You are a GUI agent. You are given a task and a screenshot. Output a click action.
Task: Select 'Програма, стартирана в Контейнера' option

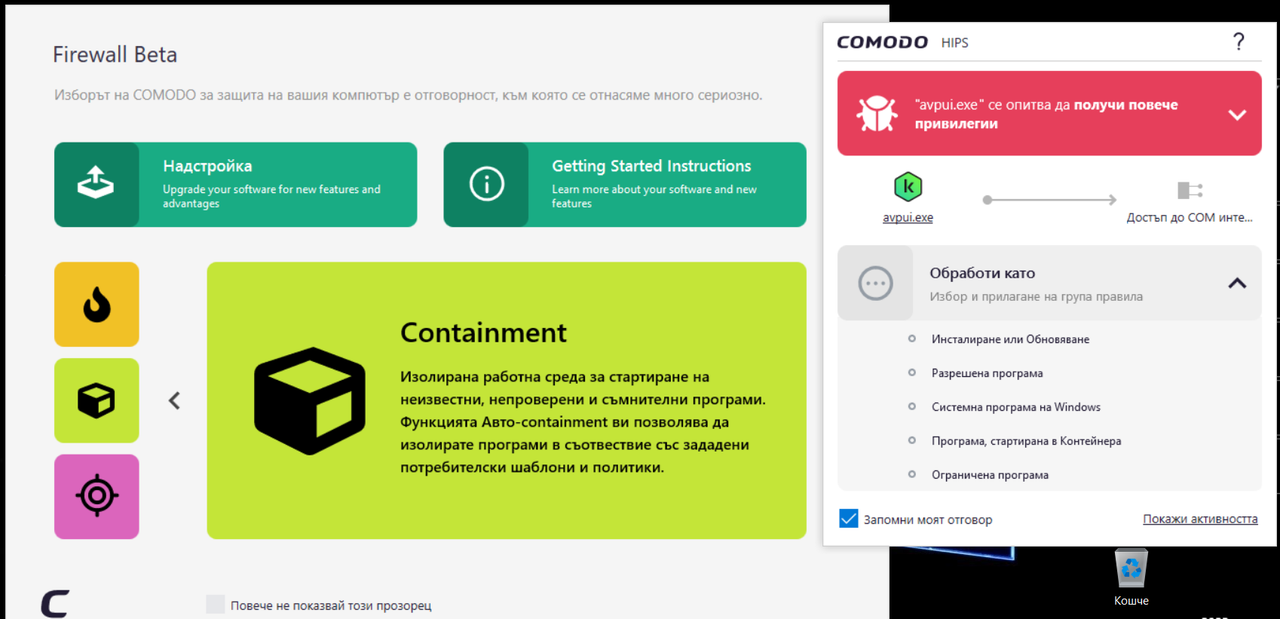point(1026,441)
